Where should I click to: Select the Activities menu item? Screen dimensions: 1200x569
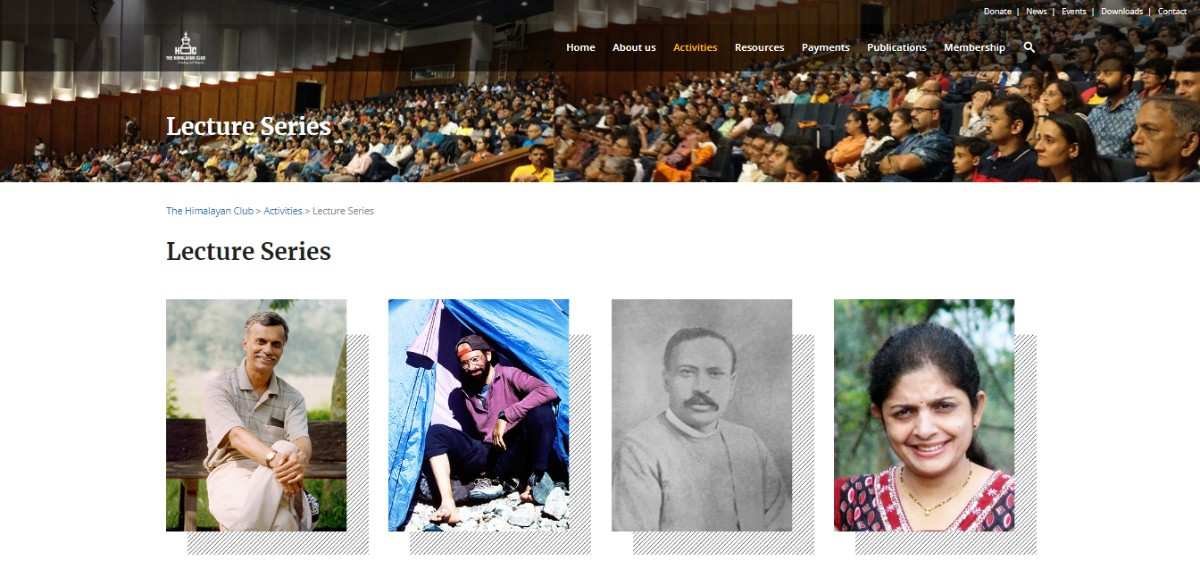click(695, 47)
